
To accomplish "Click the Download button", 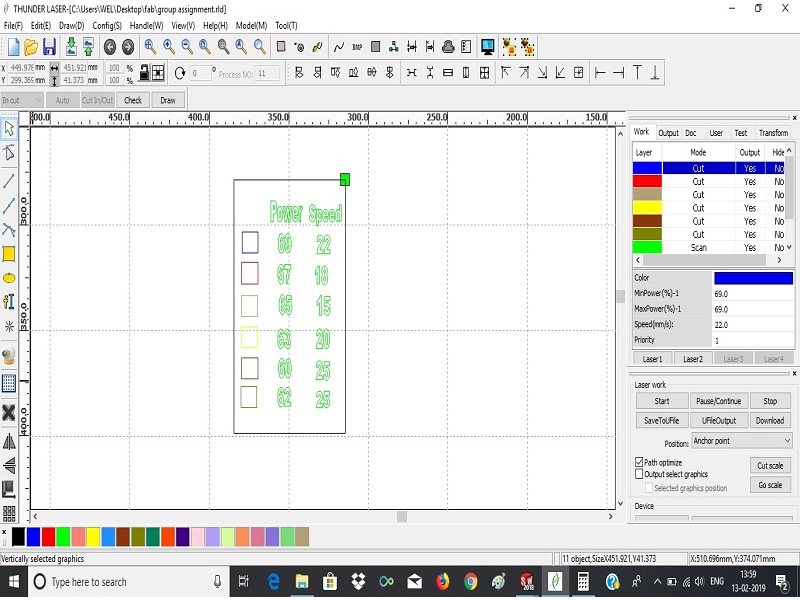I will 770,420.
